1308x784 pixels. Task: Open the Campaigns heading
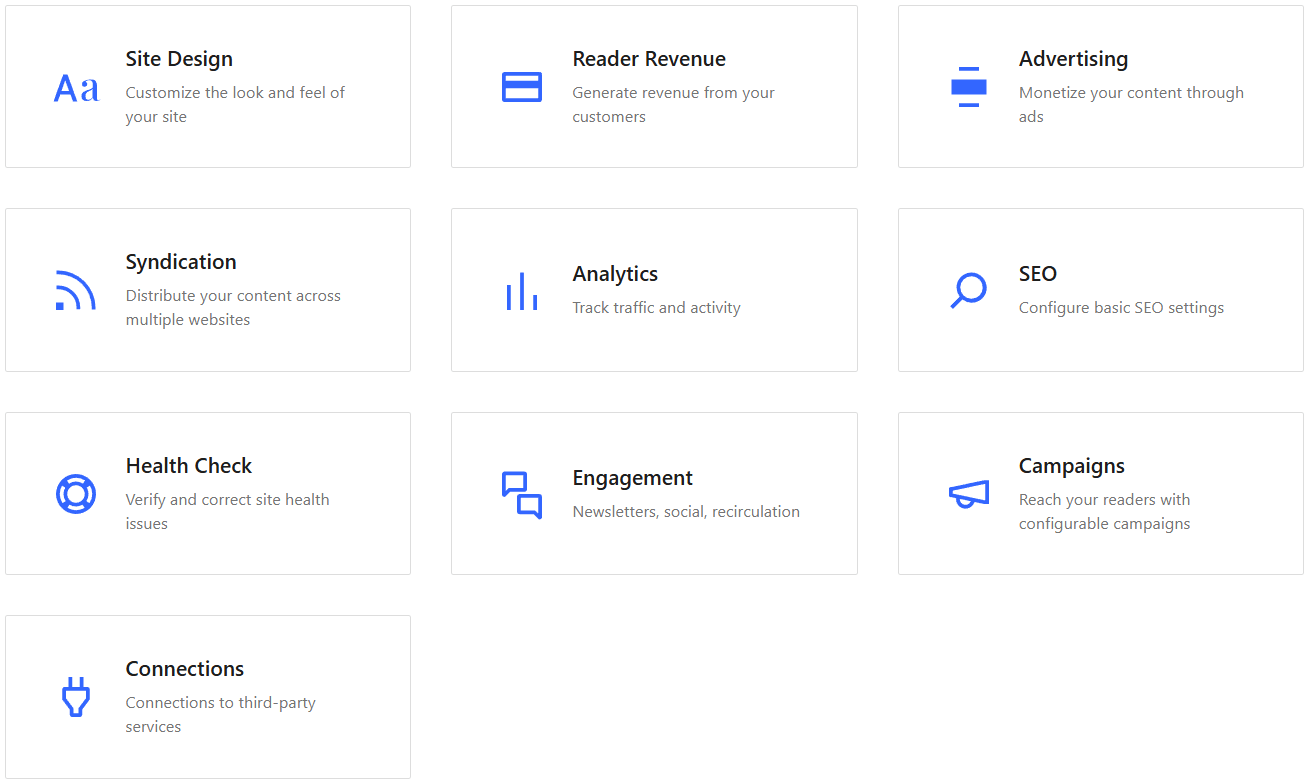click(x=1072, y=466)
